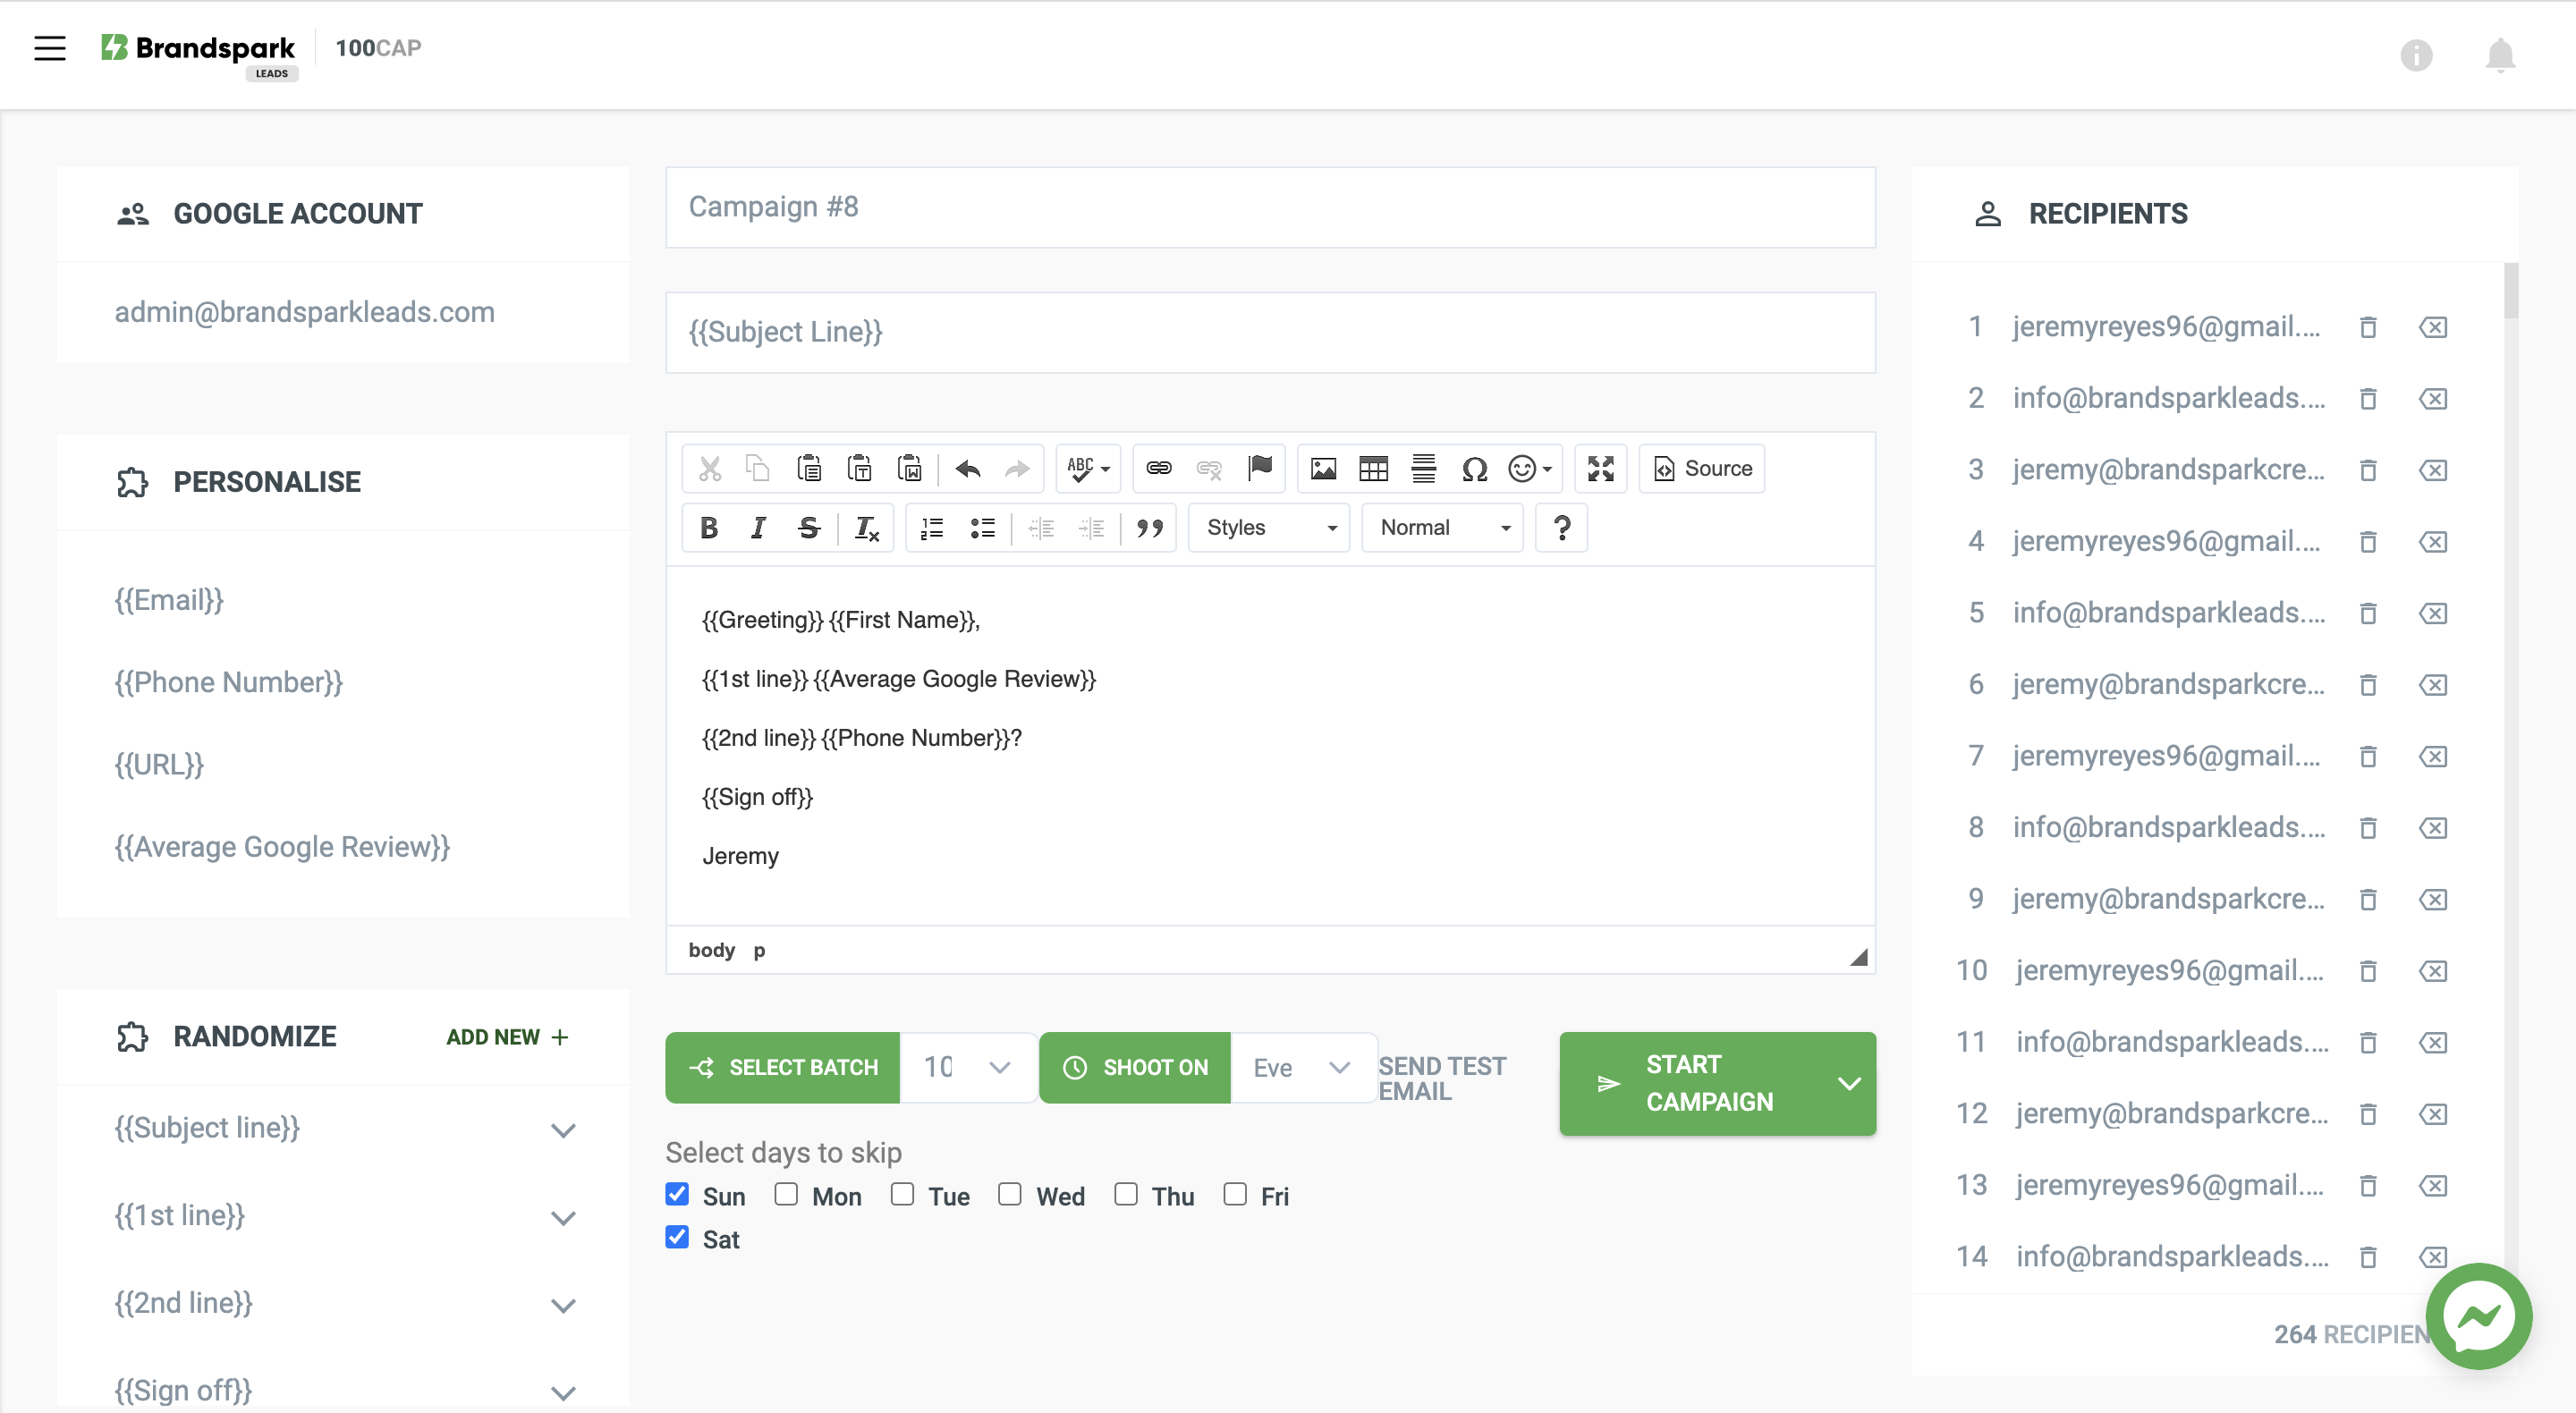The height and width of the screenshot is (1413, 2576).
Task: Expand the {{Subject line}} randomize item
Action: (x=563, y=1130)
